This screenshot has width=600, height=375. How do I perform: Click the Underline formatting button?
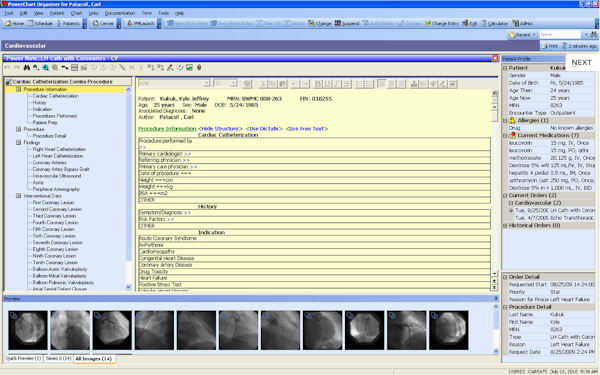pyautogui.click(x=327, y=84)
